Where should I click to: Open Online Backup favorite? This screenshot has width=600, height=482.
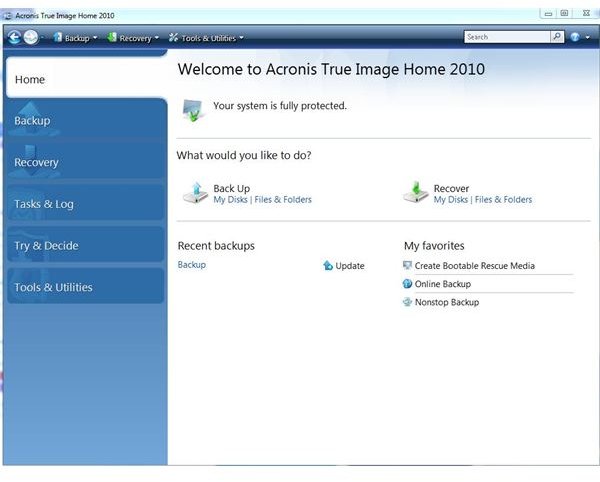point(443,284)
